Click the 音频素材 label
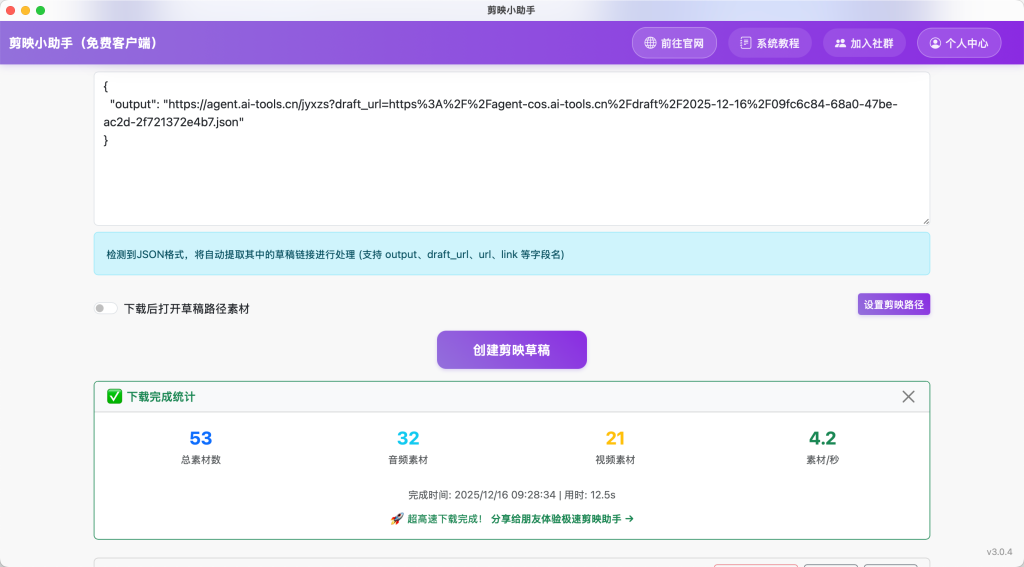The image size is (1024, 567). (408, 460)
